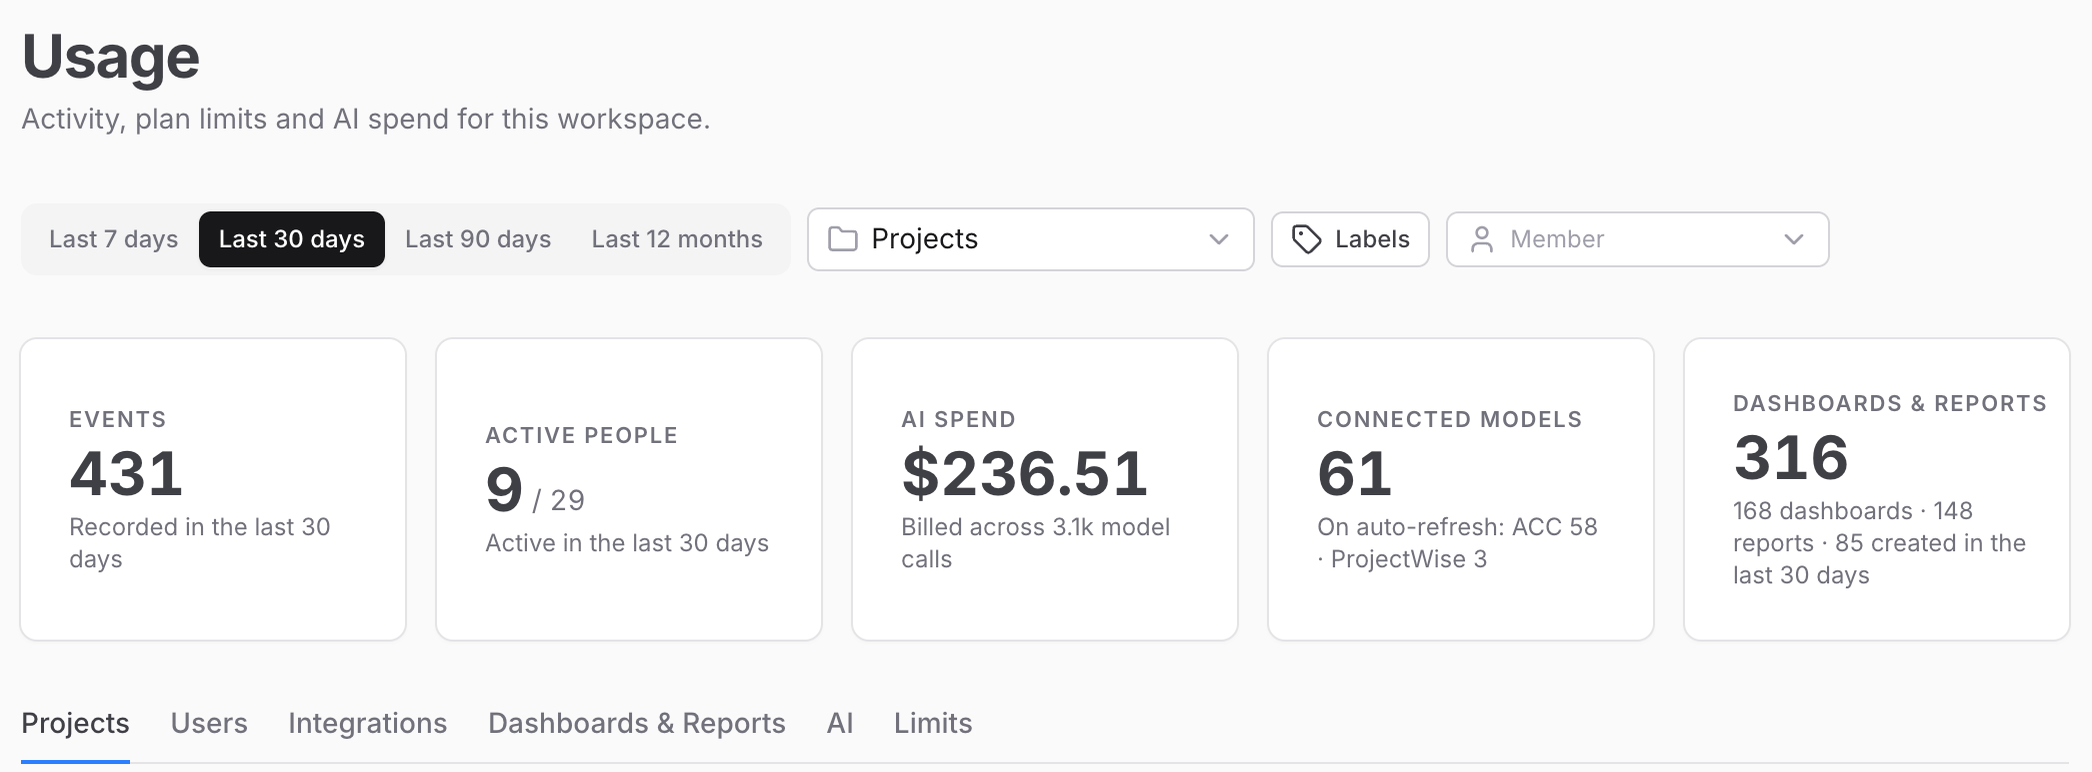Click the '/ 29' total people text

coord(558,500)
